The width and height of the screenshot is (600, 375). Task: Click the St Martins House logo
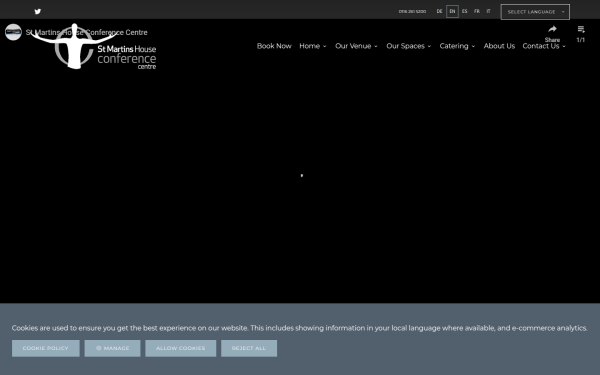(94, 47)
